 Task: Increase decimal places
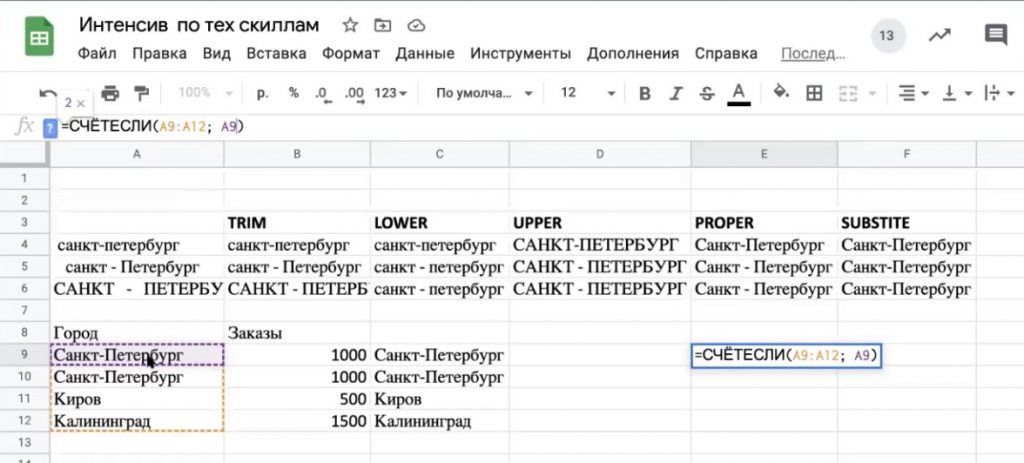pos(355,94)
